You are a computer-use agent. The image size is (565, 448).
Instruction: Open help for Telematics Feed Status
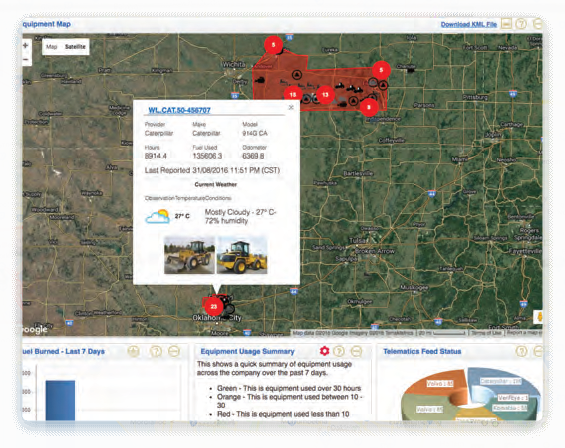click(521, 351)
